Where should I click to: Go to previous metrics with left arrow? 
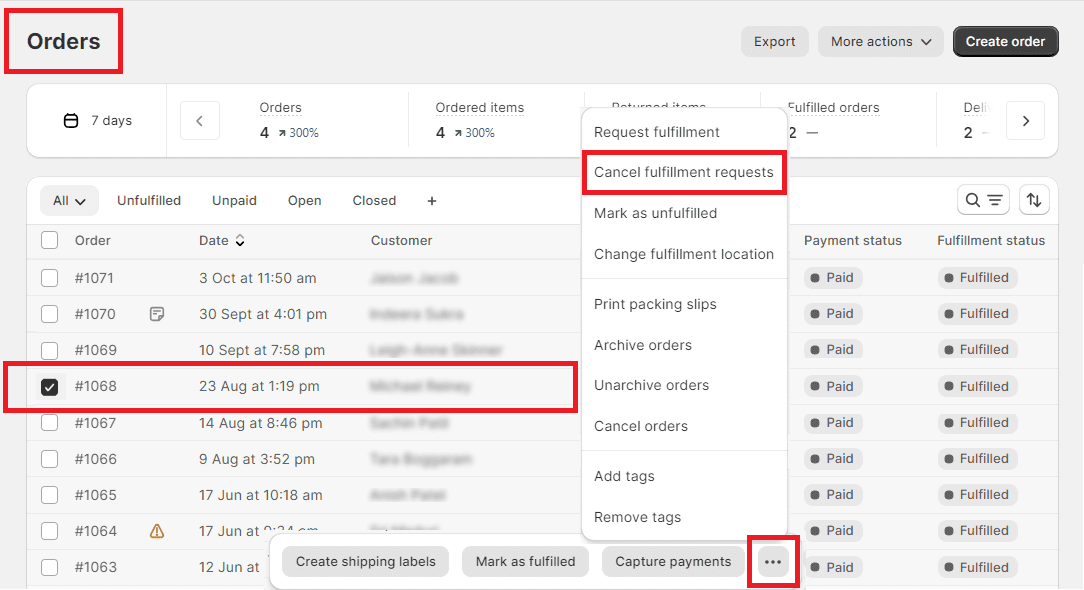(x=200, y=121)
